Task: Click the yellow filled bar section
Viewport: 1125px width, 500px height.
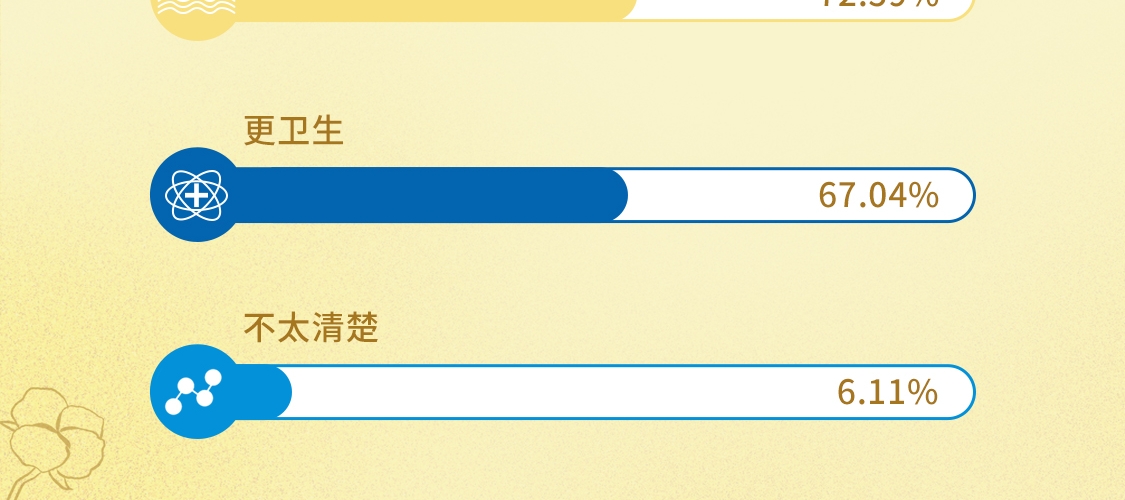Action: click(430, 8)
